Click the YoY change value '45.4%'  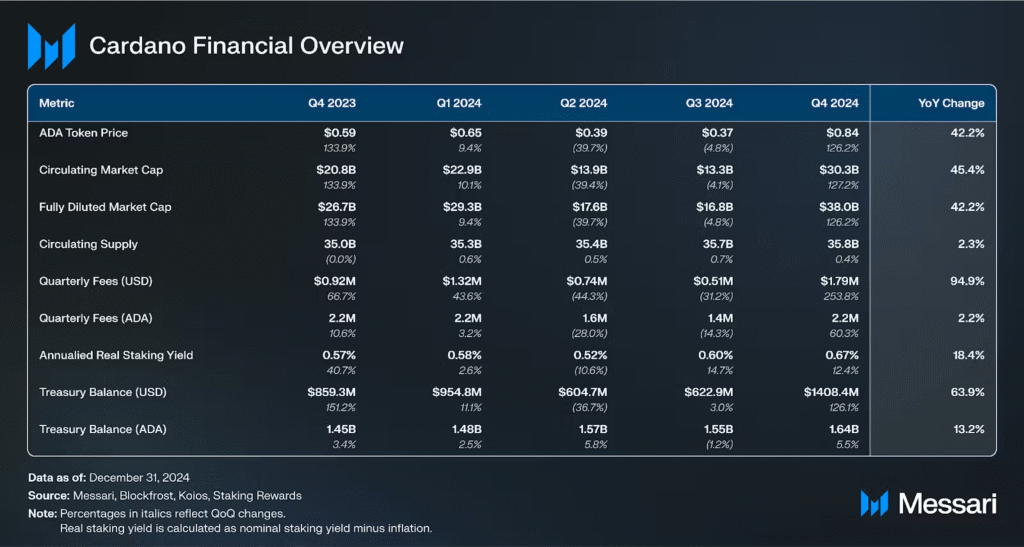tap(968, 170)
